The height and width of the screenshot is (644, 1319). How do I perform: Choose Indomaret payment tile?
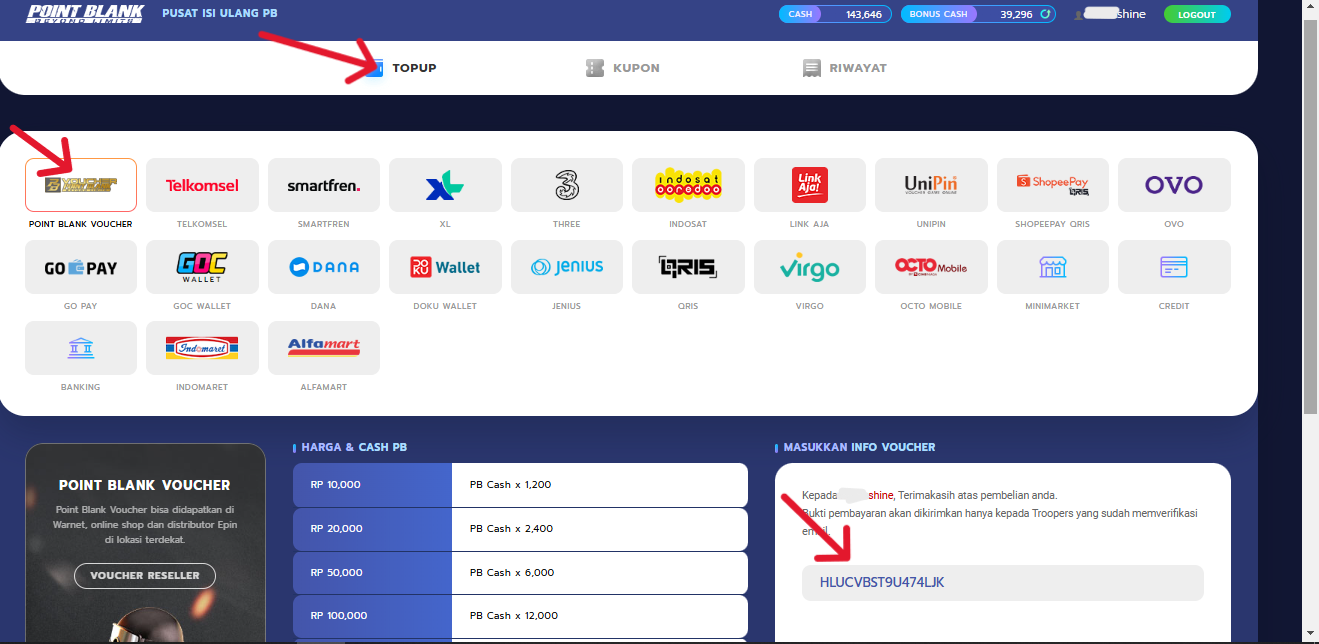tap(202, 348)
